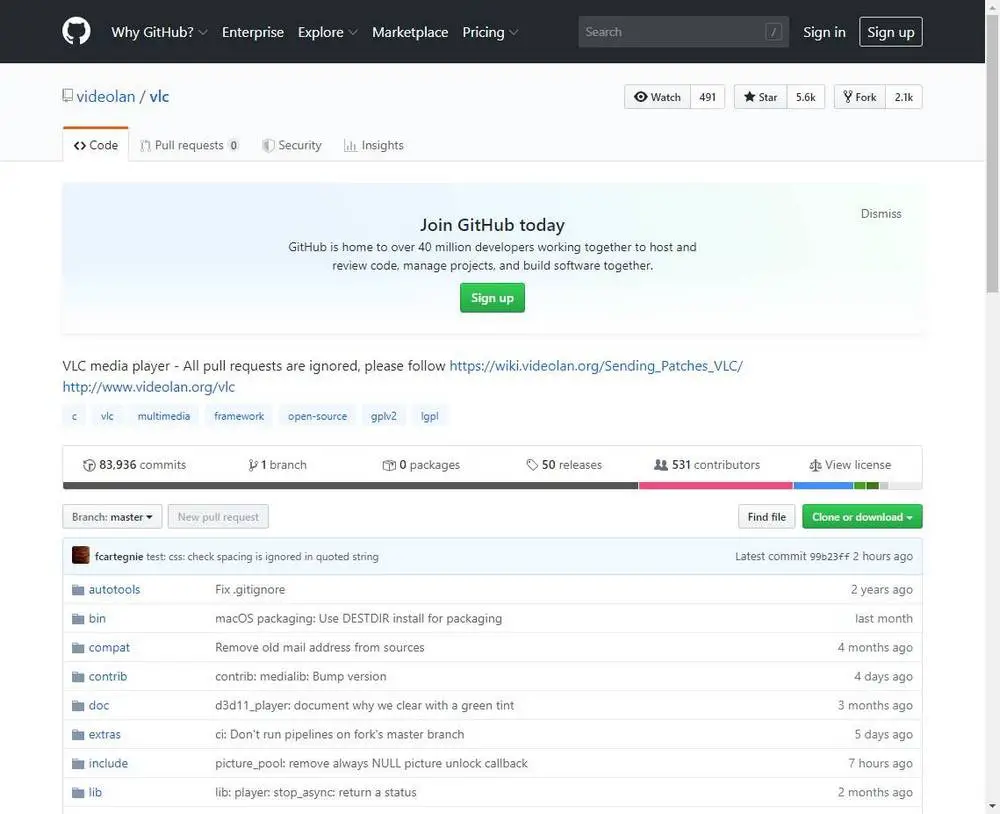The width and height of the screenshot is (1000, 814).
Task: Click Find file button
Action: (x=767, y=517)
